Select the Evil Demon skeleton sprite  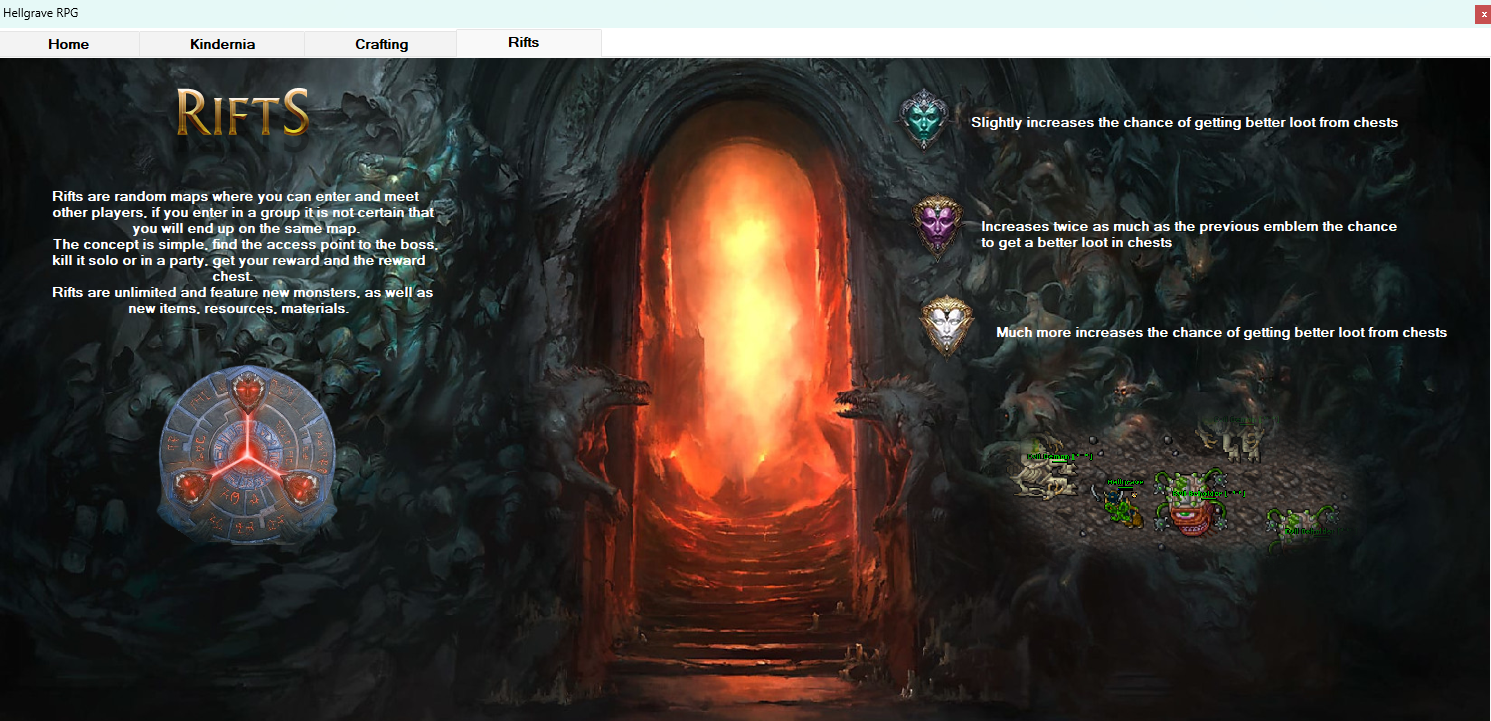1041,474
